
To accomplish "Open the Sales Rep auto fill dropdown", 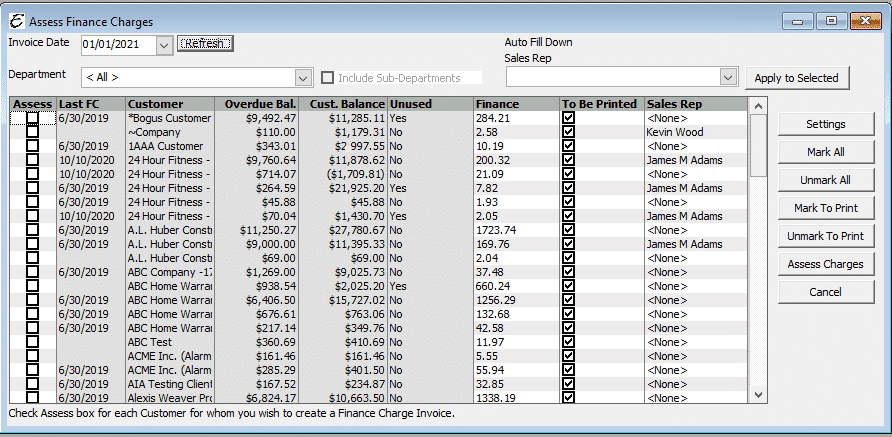I will pyautogui.click(x=728, y=77).
